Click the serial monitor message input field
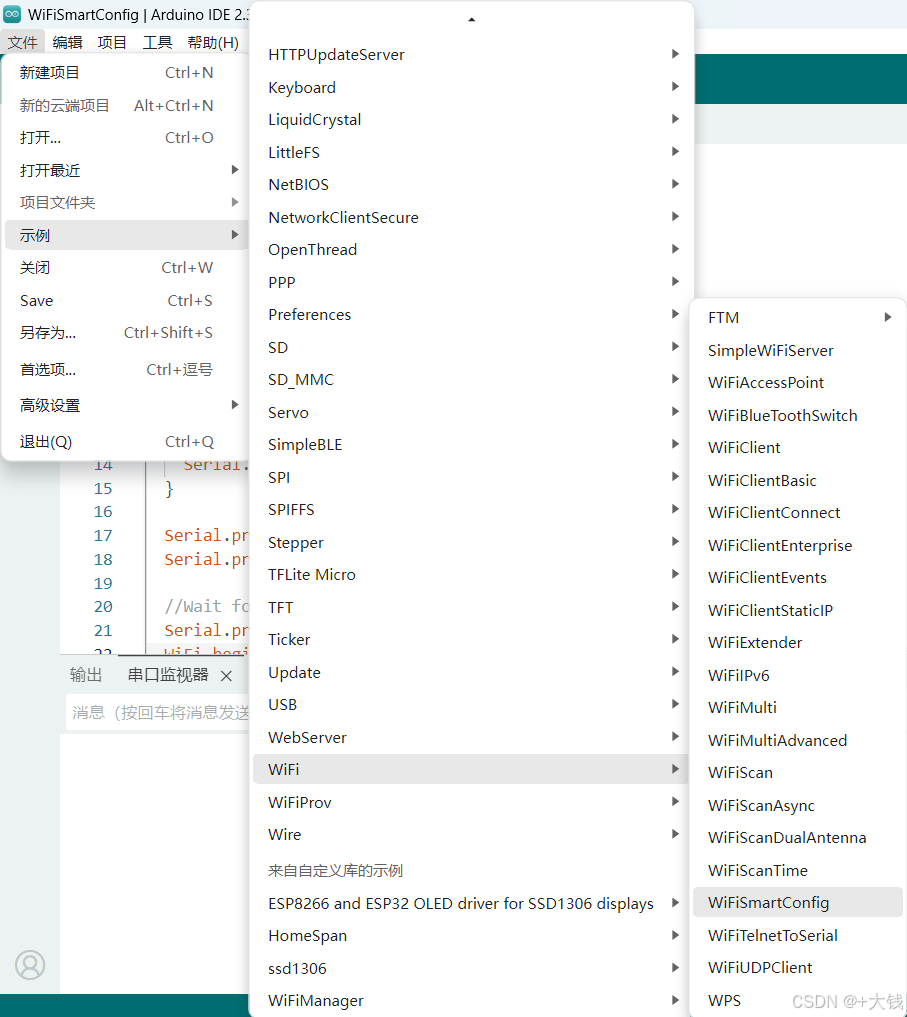 pyautogui.click(x=158, y=713)
